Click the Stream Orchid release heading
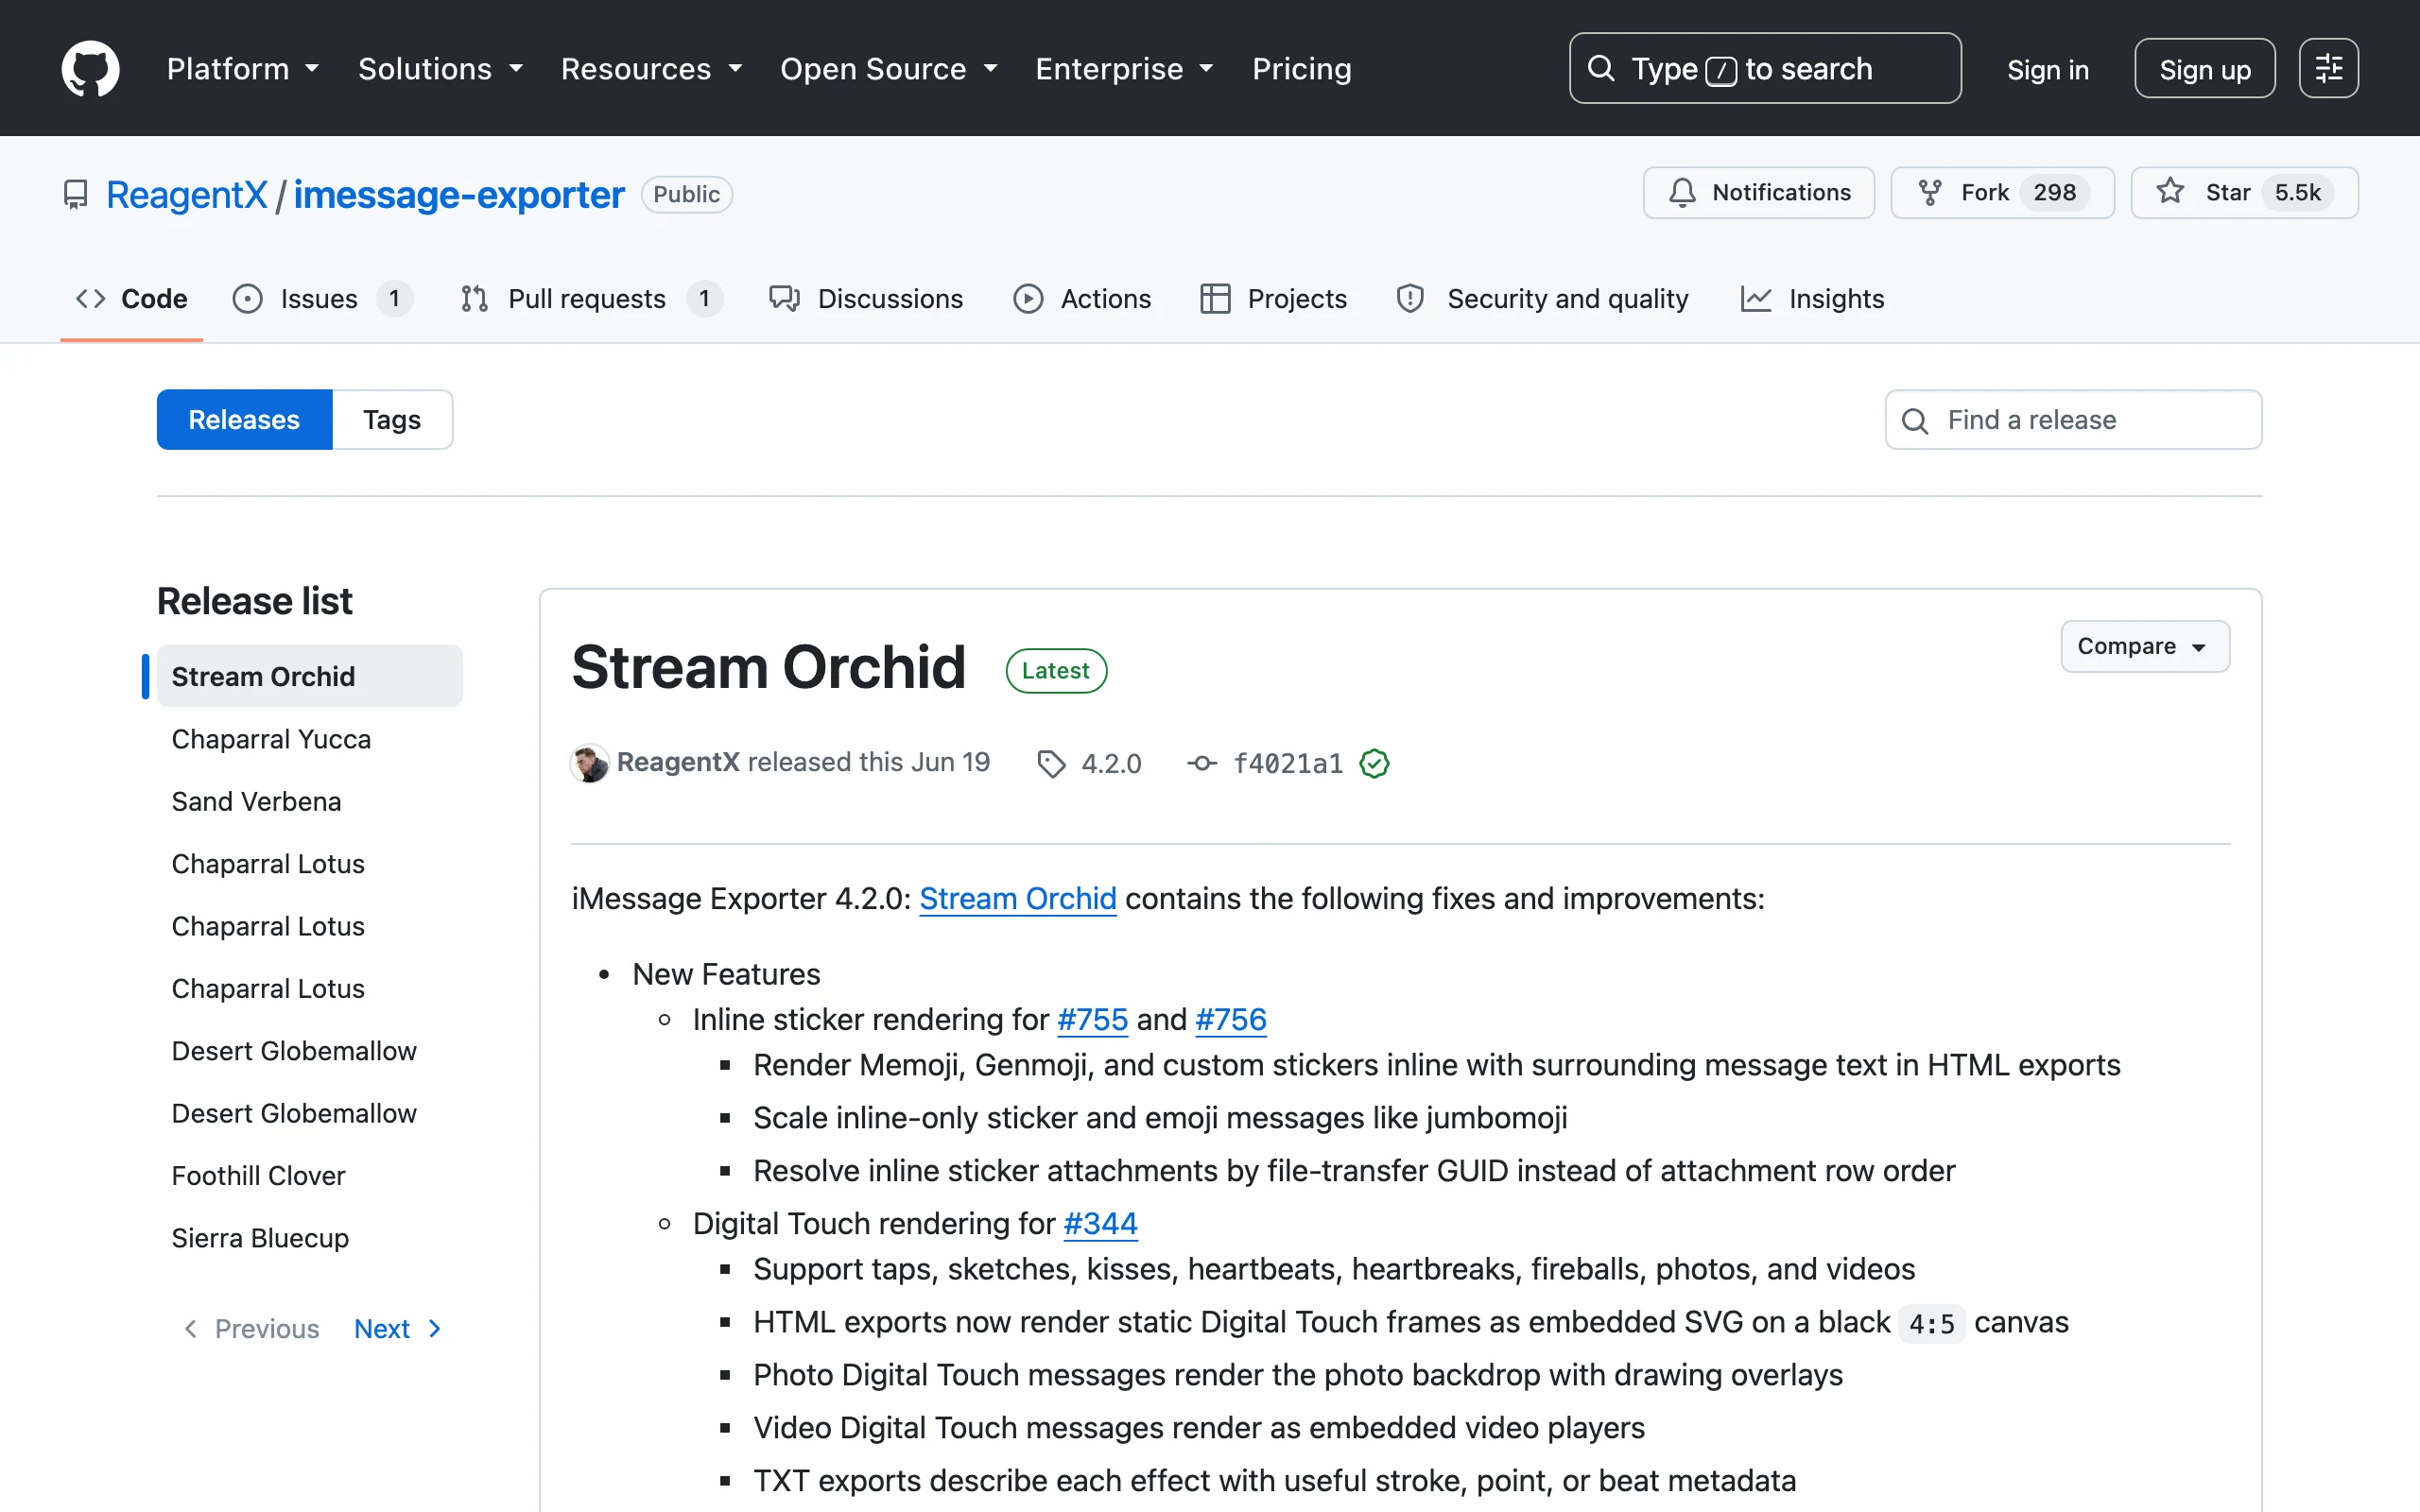 [x=768, y=667]
